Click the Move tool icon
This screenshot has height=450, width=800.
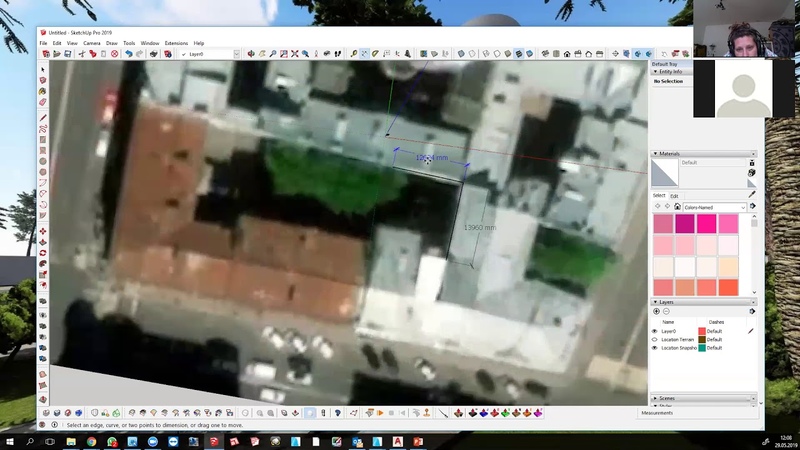click(43, 231)
